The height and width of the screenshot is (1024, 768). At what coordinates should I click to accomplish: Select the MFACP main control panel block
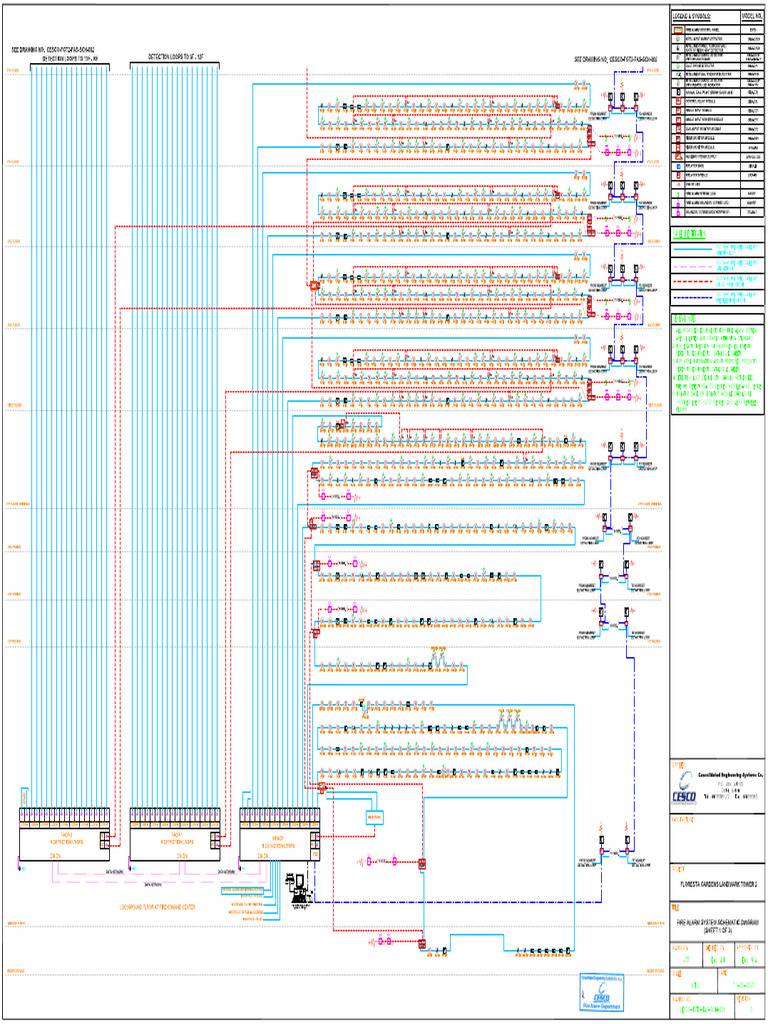280,835
